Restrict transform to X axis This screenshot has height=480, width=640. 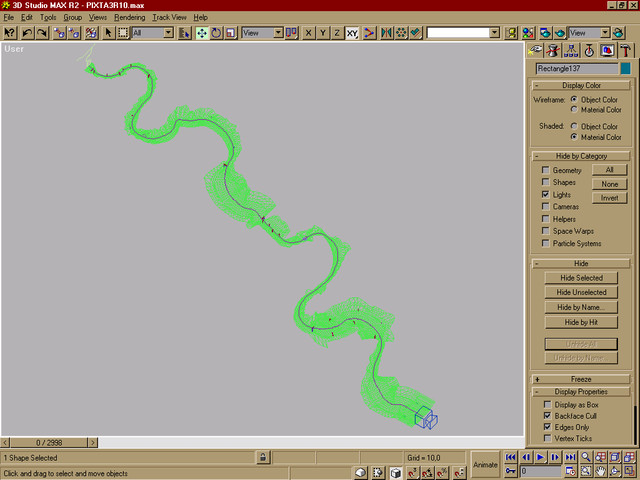(308, 33)
